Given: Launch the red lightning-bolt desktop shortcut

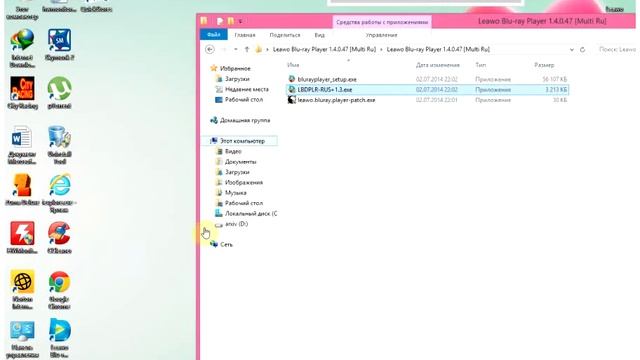Looking at the screenshot, I should pos(22,238).
